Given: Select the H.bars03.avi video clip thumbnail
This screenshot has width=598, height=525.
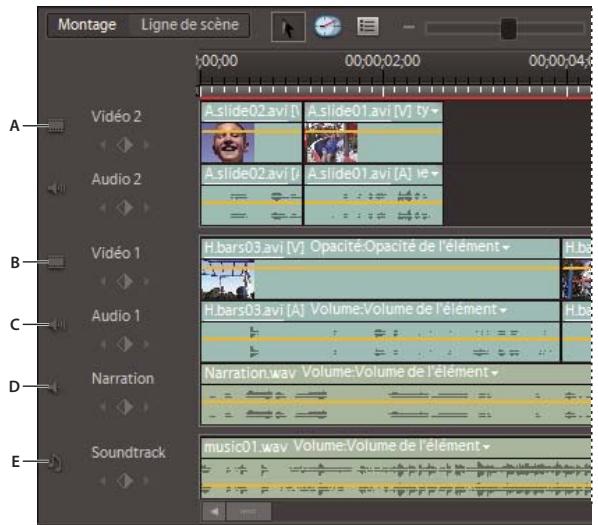Looking at the screenshot, I should (228, 279).
